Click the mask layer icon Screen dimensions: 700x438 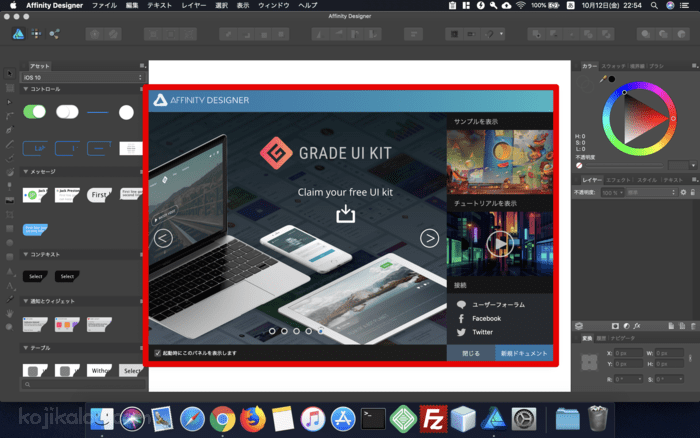pyautogui.click(x=615, y=326)
